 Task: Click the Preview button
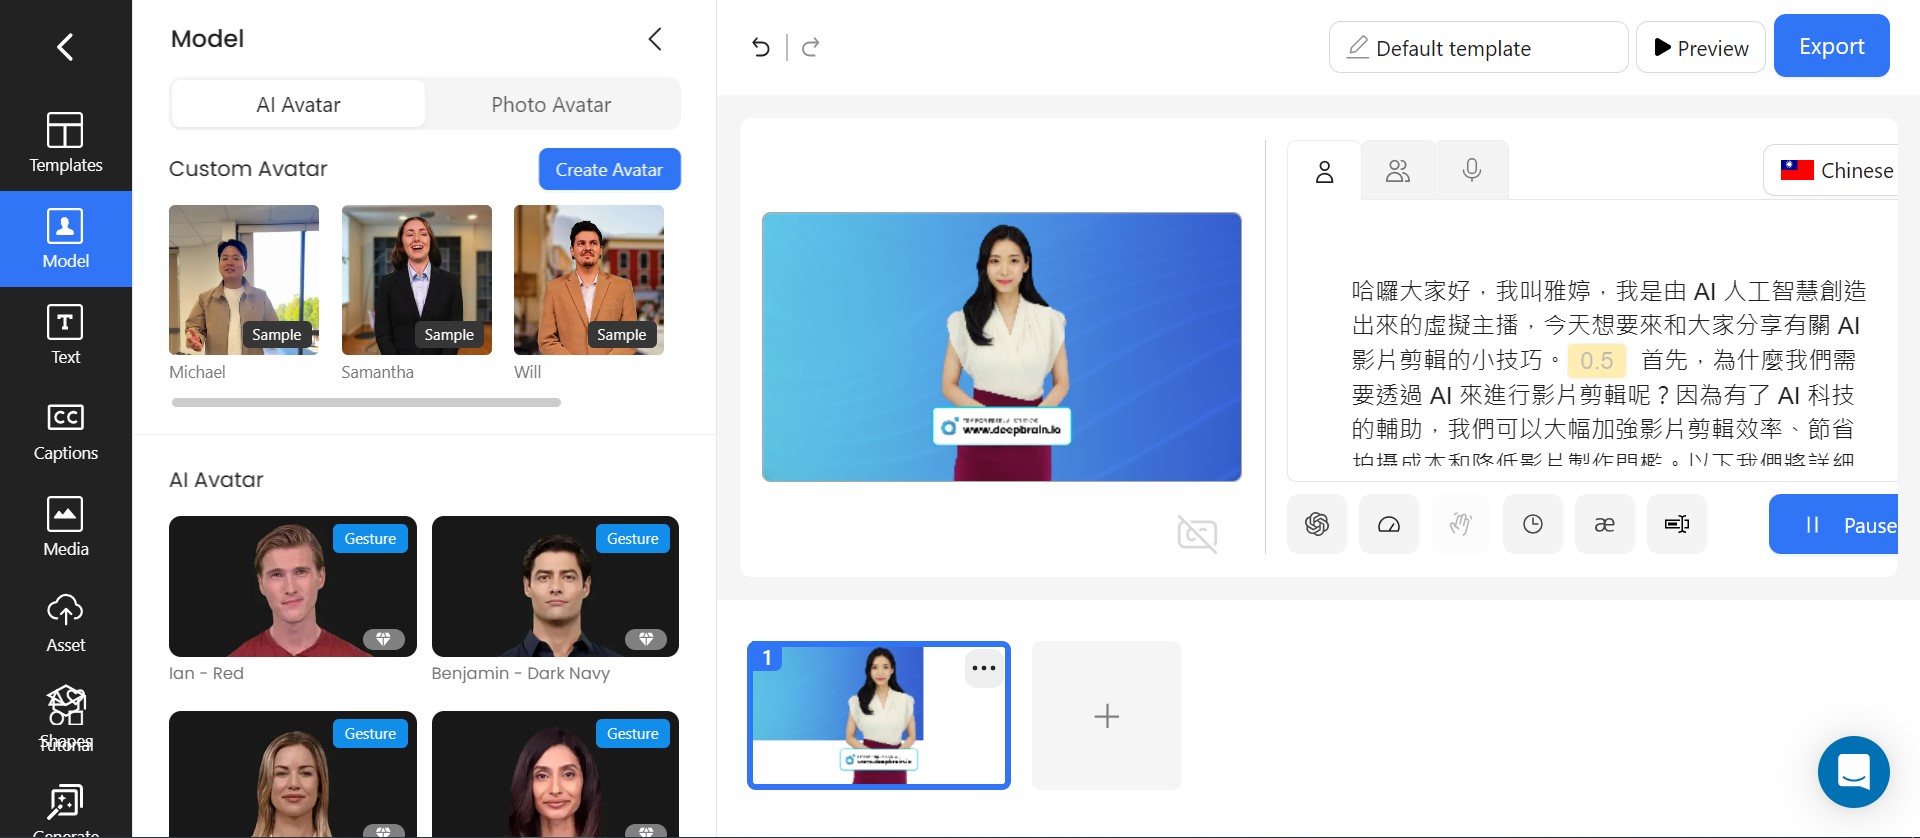1700,47
